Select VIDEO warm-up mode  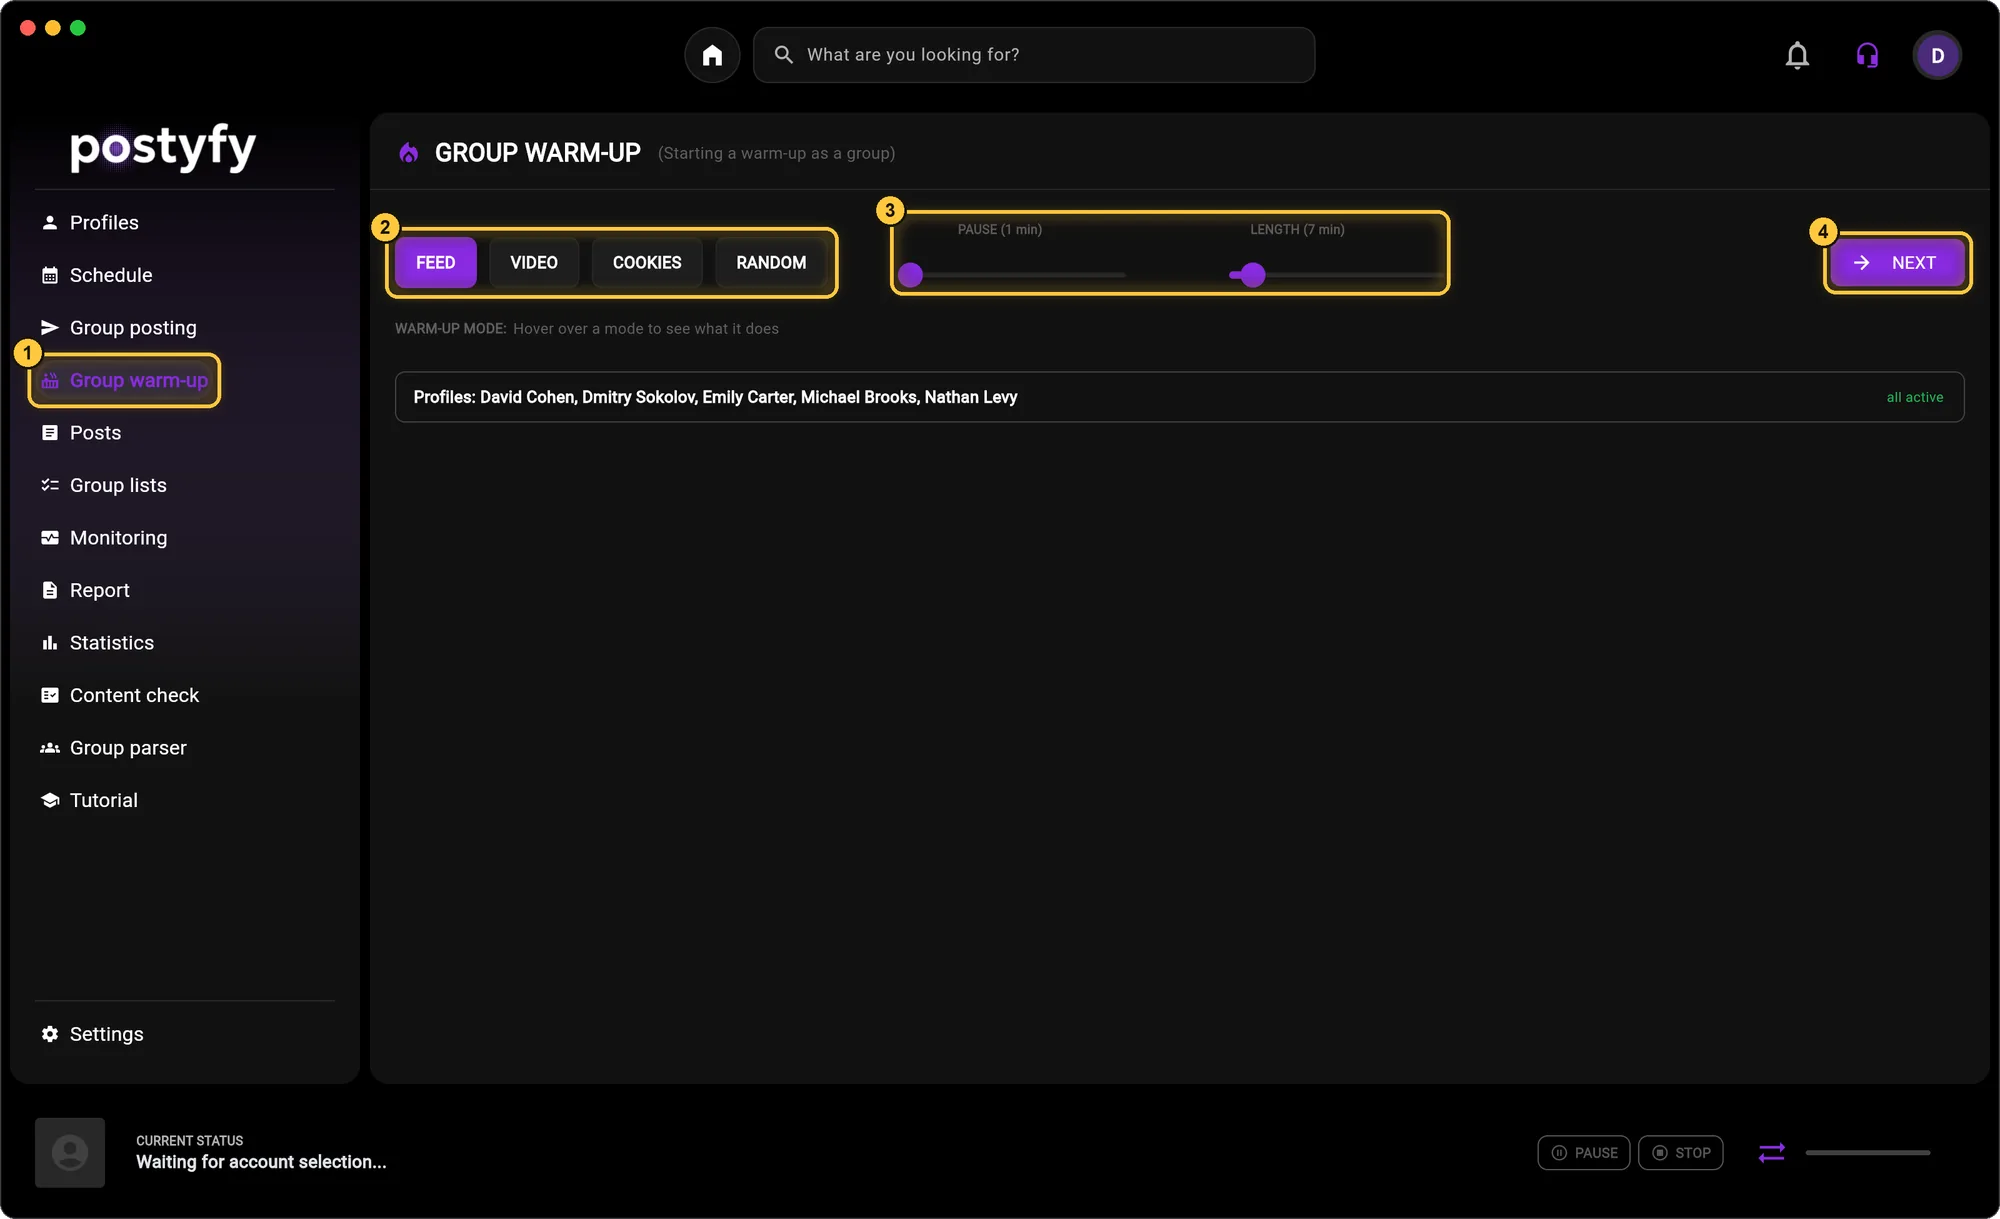(x=534, y=263)
